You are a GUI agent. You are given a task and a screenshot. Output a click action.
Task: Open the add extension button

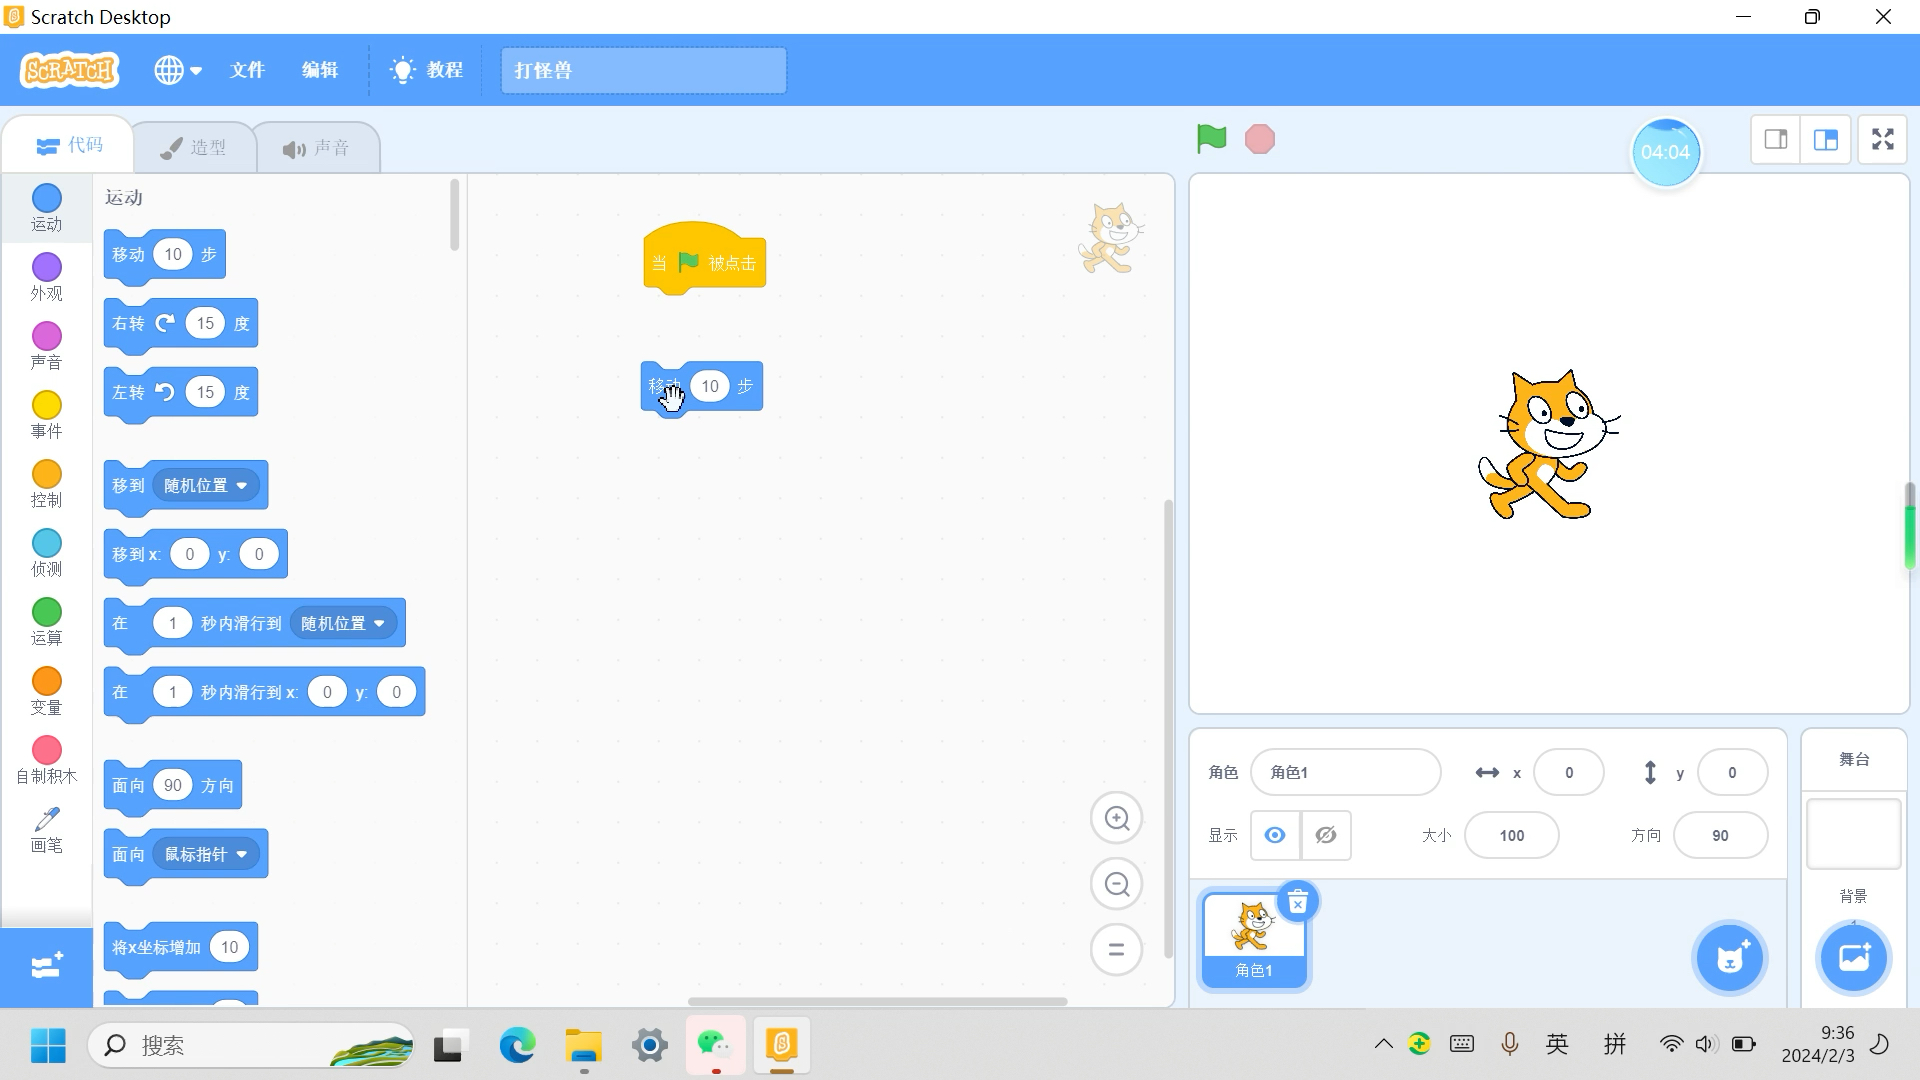click(47, 967)
